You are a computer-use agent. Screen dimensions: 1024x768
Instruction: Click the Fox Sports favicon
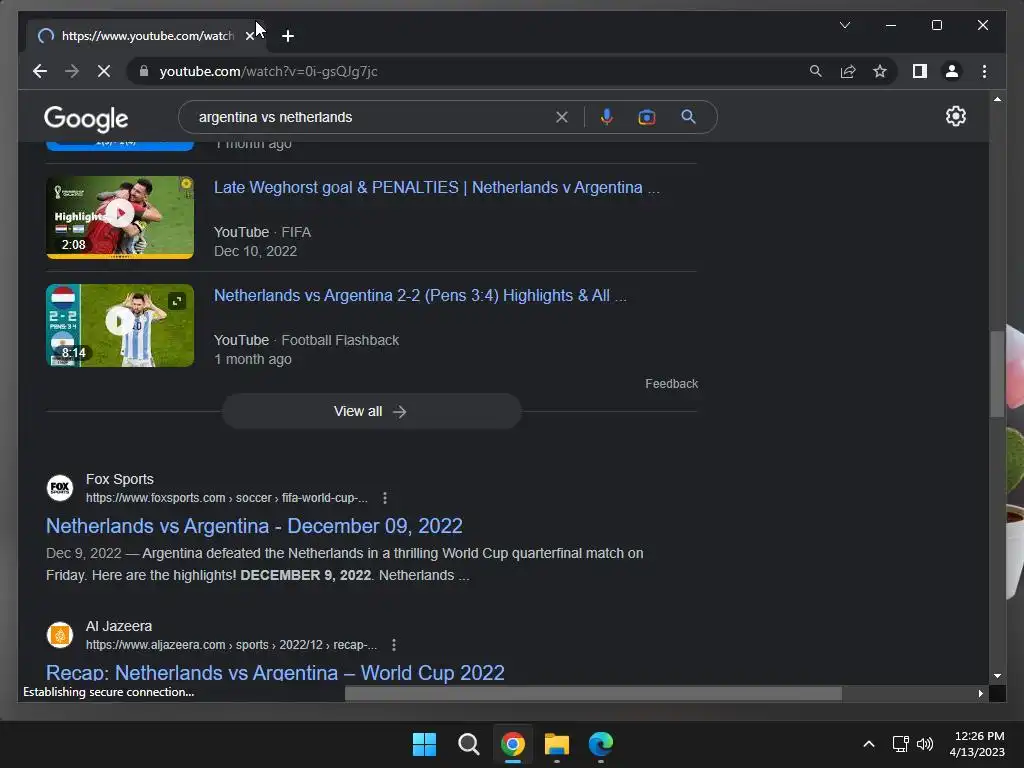click(60, 488)
